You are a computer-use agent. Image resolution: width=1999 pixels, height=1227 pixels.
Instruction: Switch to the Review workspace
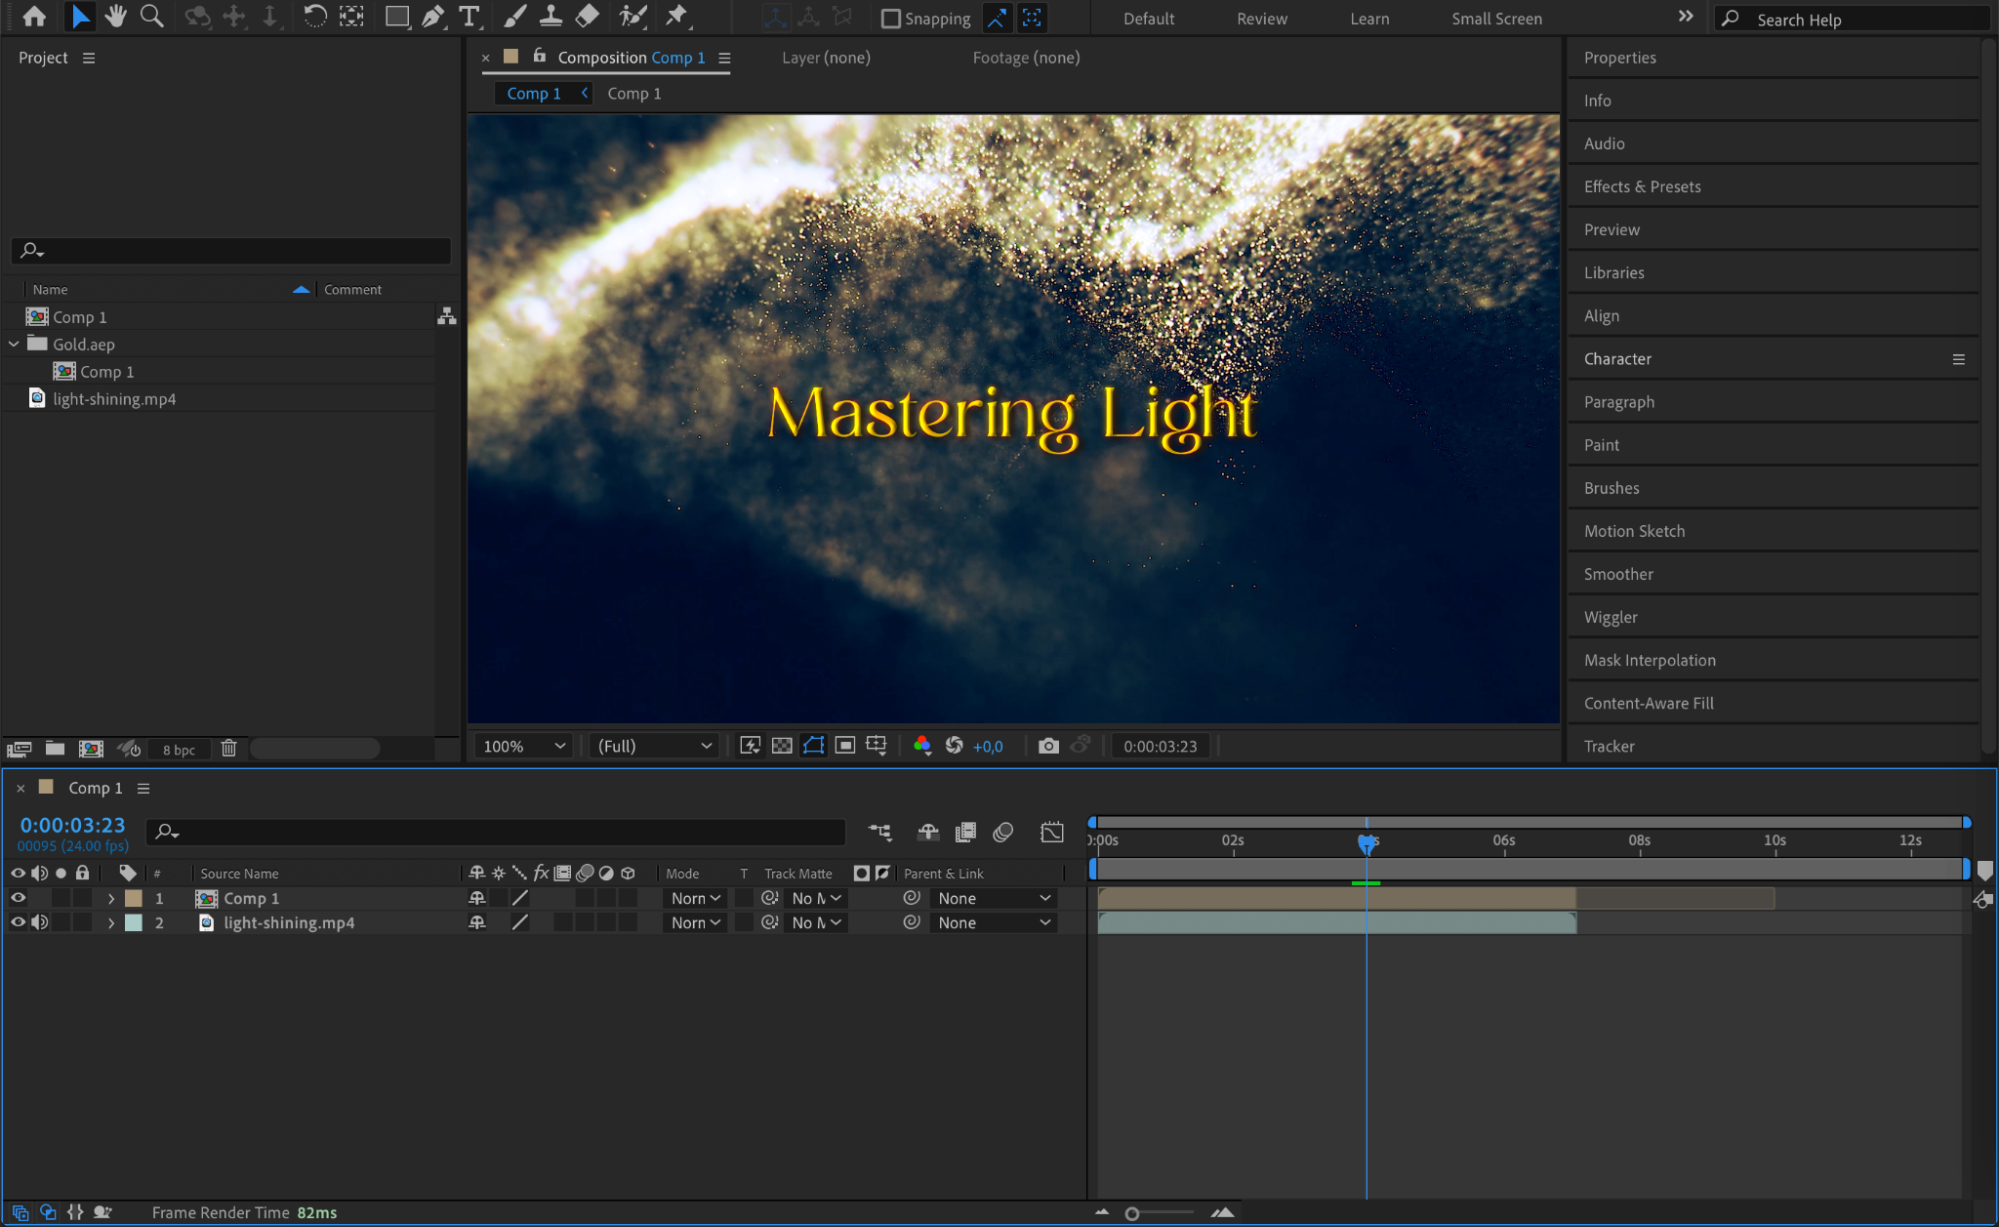tap(1261, 19)
